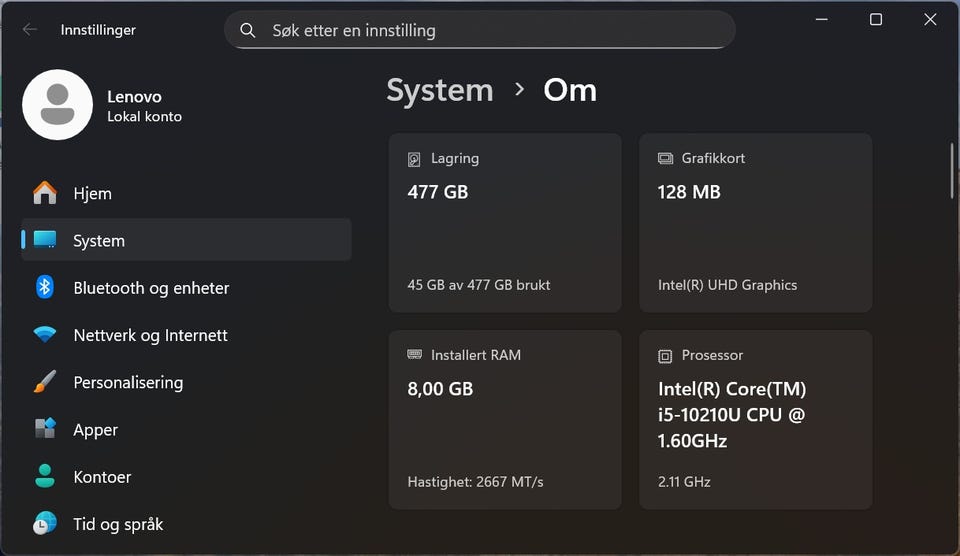Open the System settings category
This screenshot has height=556, width=960.
99,241
